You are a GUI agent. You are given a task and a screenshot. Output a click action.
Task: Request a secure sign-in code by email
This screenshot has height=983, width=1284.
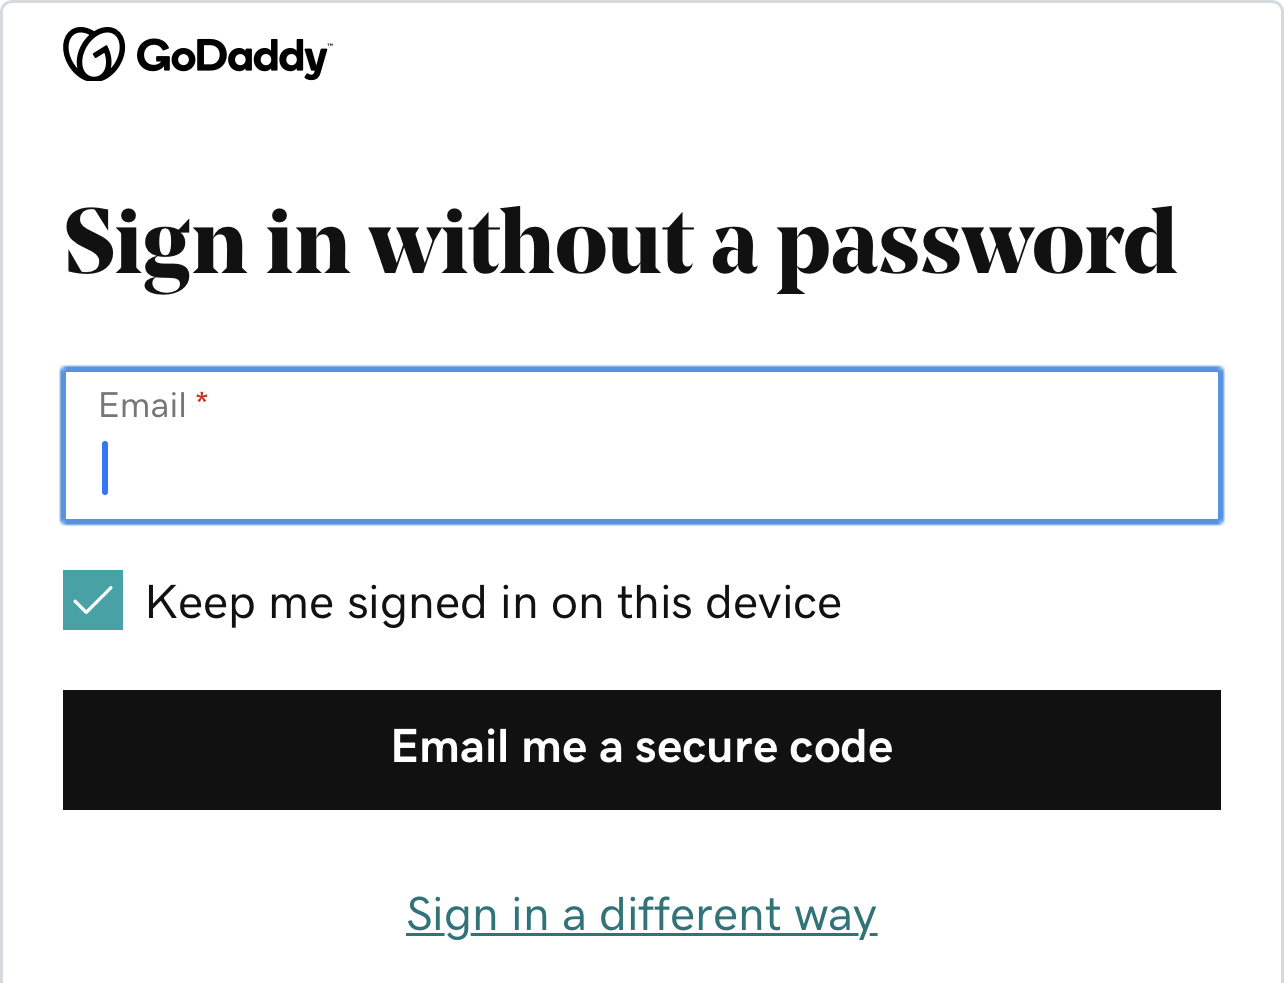pos(642,749)
